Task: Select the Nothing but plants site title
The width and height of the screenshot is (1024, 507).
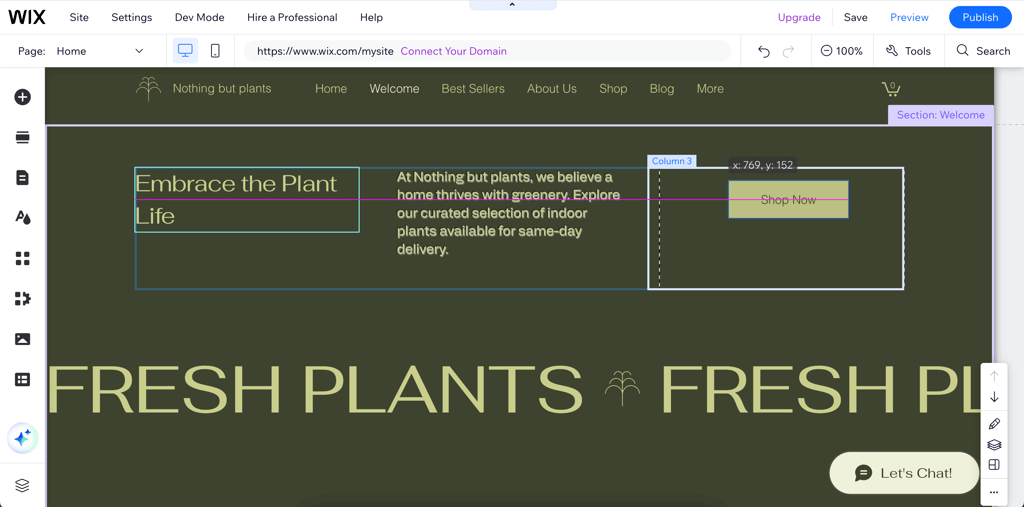Action: [221, 88]
